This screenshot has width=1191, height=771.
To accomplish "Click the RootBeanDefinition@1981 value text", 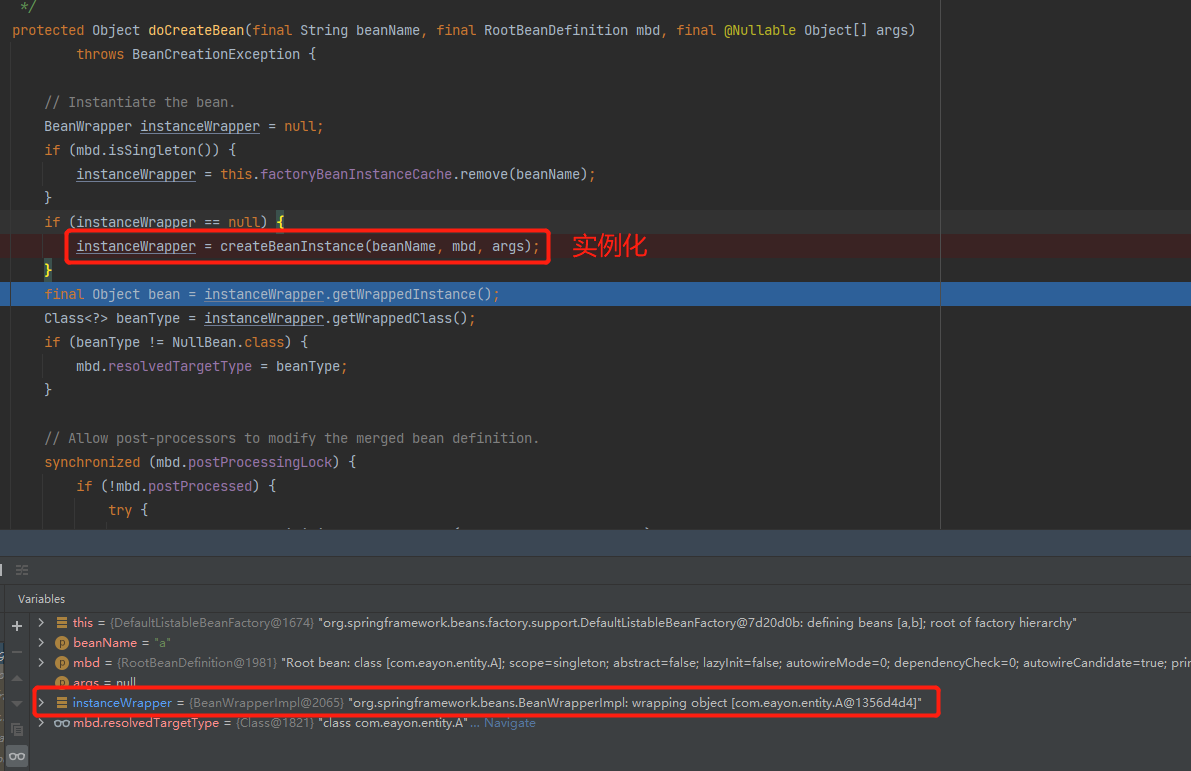I will point(197,662).
